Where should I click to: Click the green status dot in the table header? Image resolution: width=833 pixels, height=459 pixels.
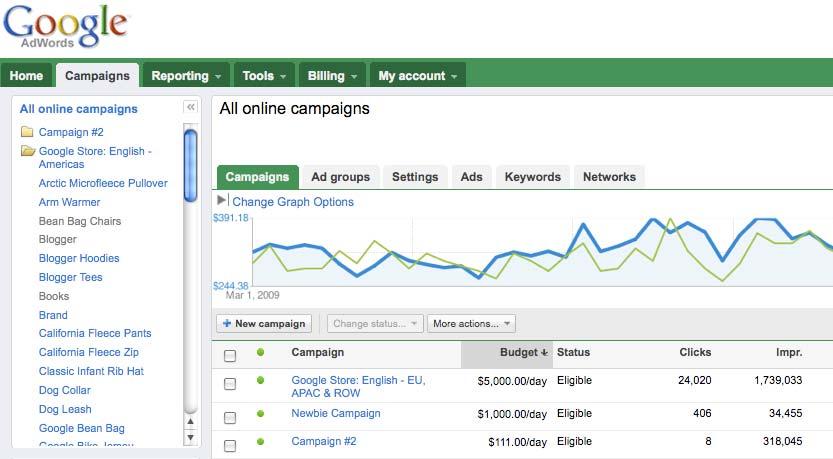[260, 352]
